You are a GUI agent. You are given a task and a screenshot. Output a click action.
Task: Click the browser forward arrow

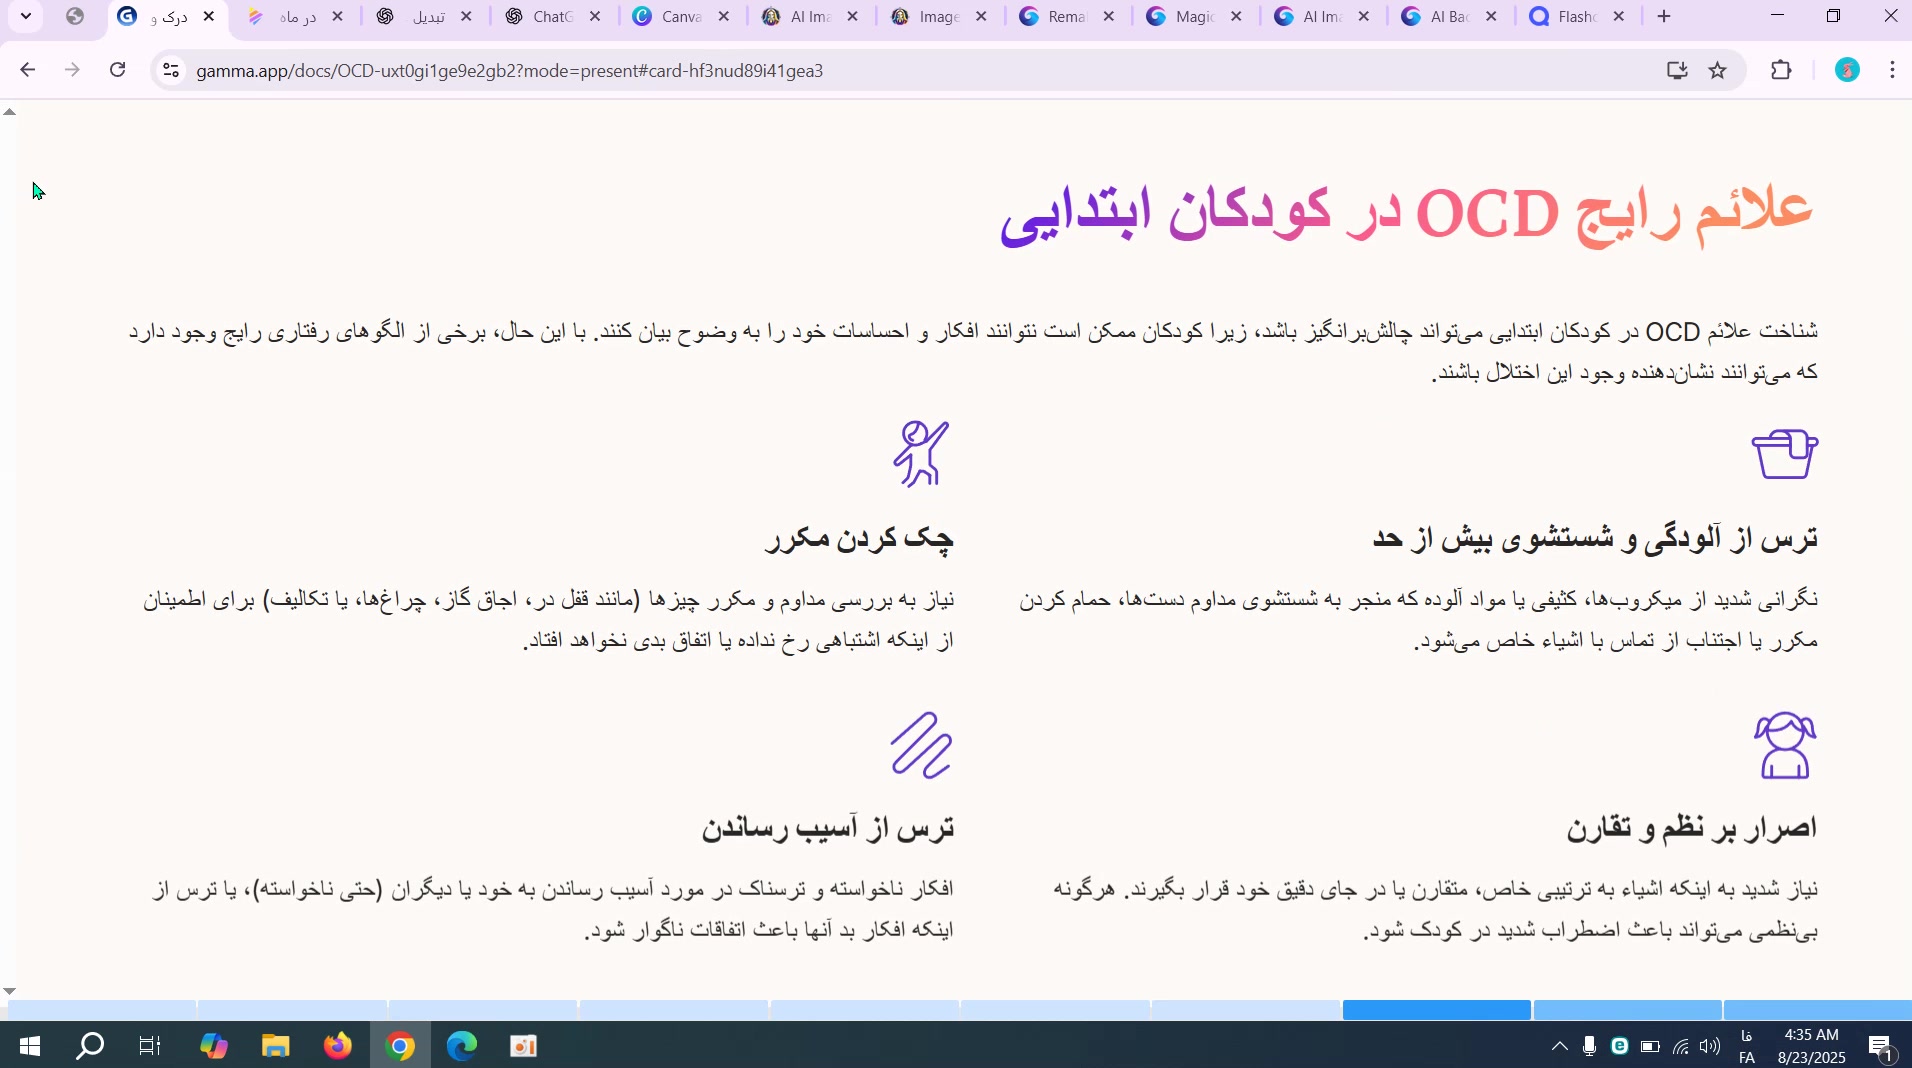click(72, 71)
